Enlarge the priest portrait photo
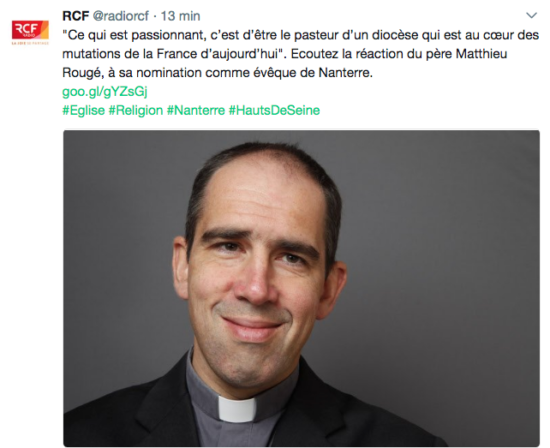The height and width of the screenshot is (448, 550). tap(301, 288)
